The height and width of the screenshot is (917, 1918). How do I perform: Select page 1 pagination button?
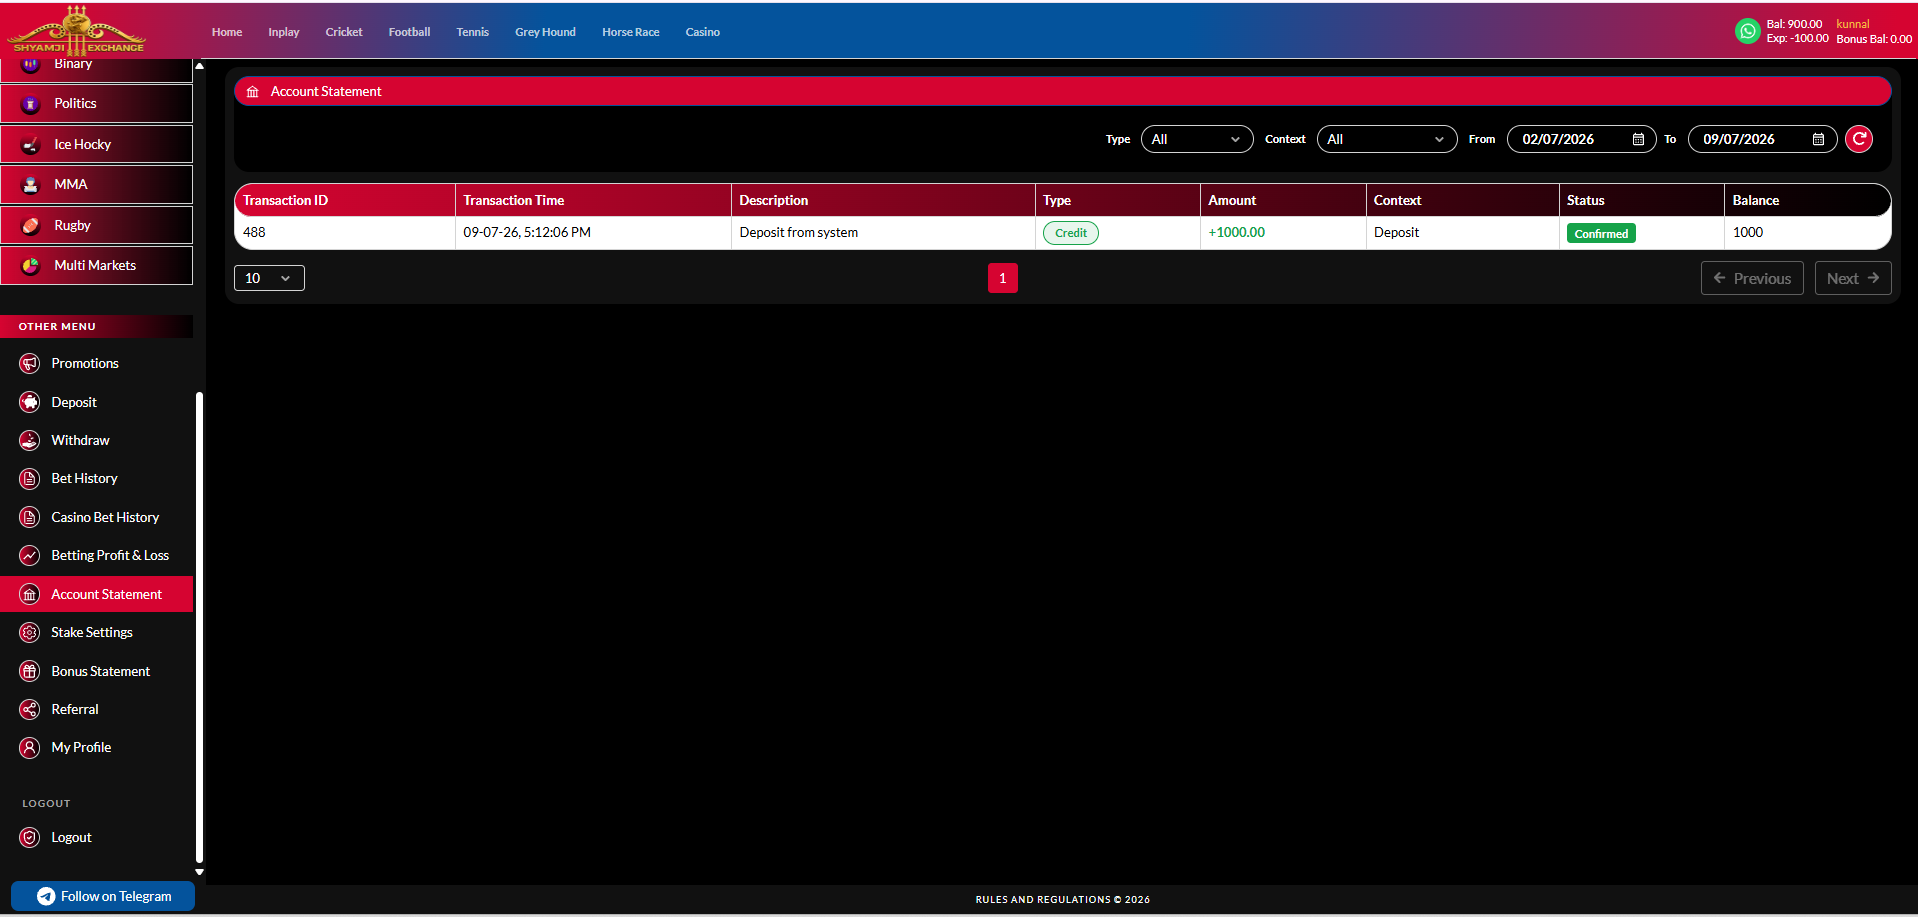pyautogui.click(x=1002, y=278)
